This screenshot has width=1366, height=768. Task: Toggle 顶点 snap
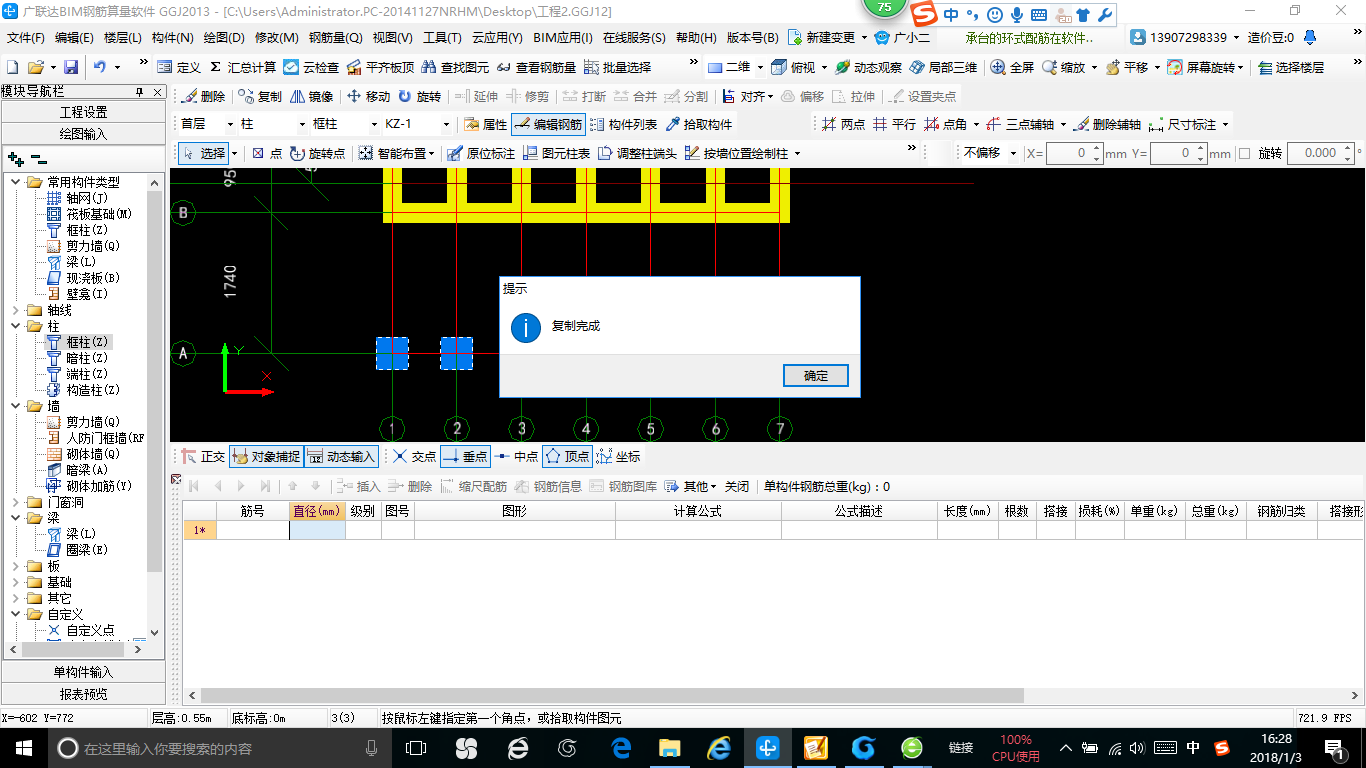567,456
